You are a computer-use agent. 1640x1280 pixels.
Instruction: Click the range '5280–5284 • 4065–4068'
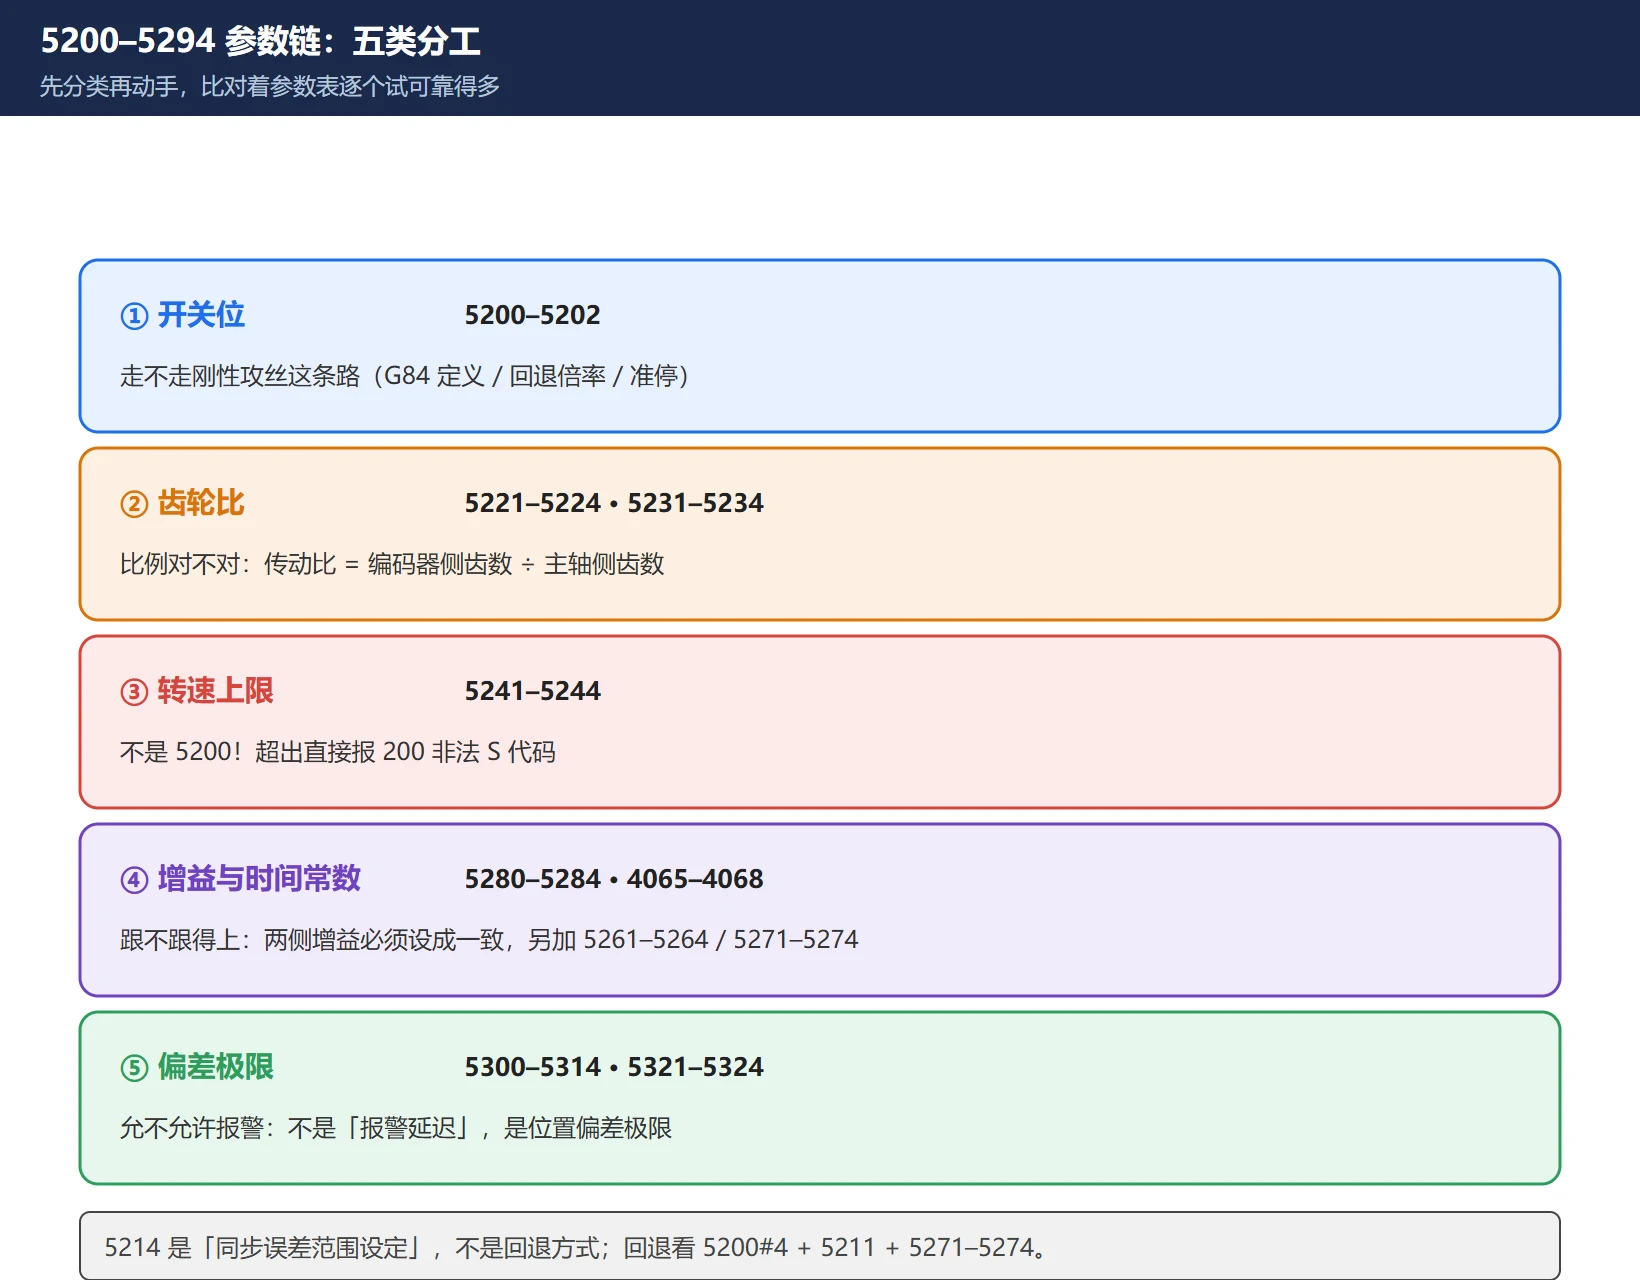614,879
